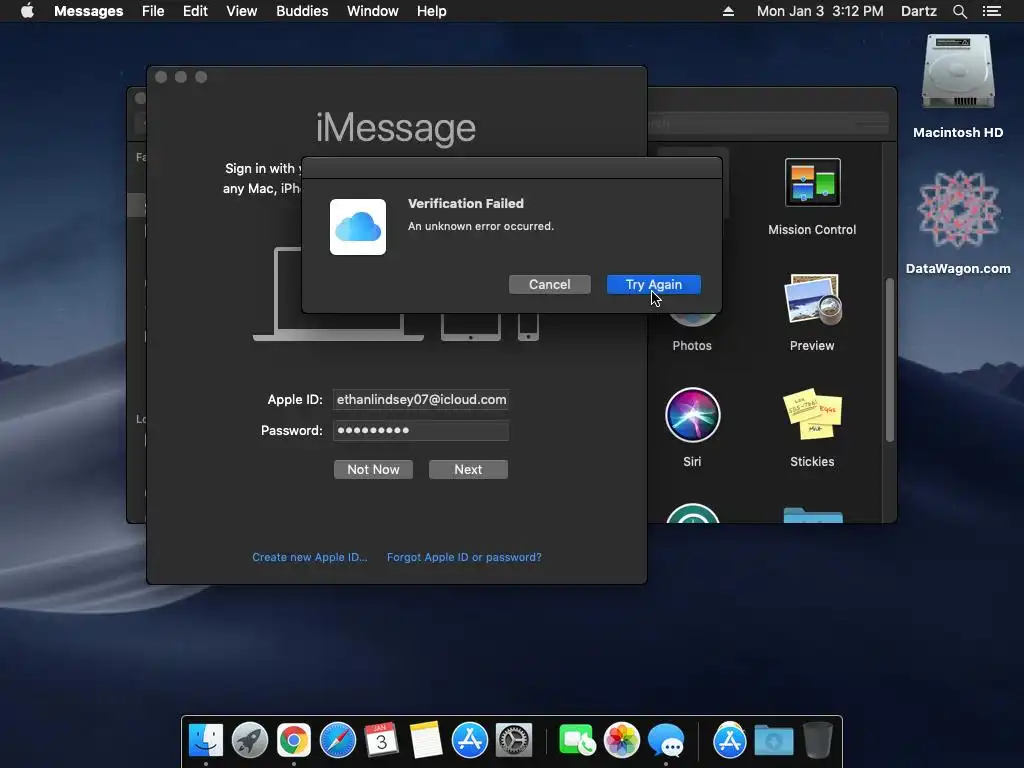Click the iCloud icon in the error dialog

tap(358, 227)
